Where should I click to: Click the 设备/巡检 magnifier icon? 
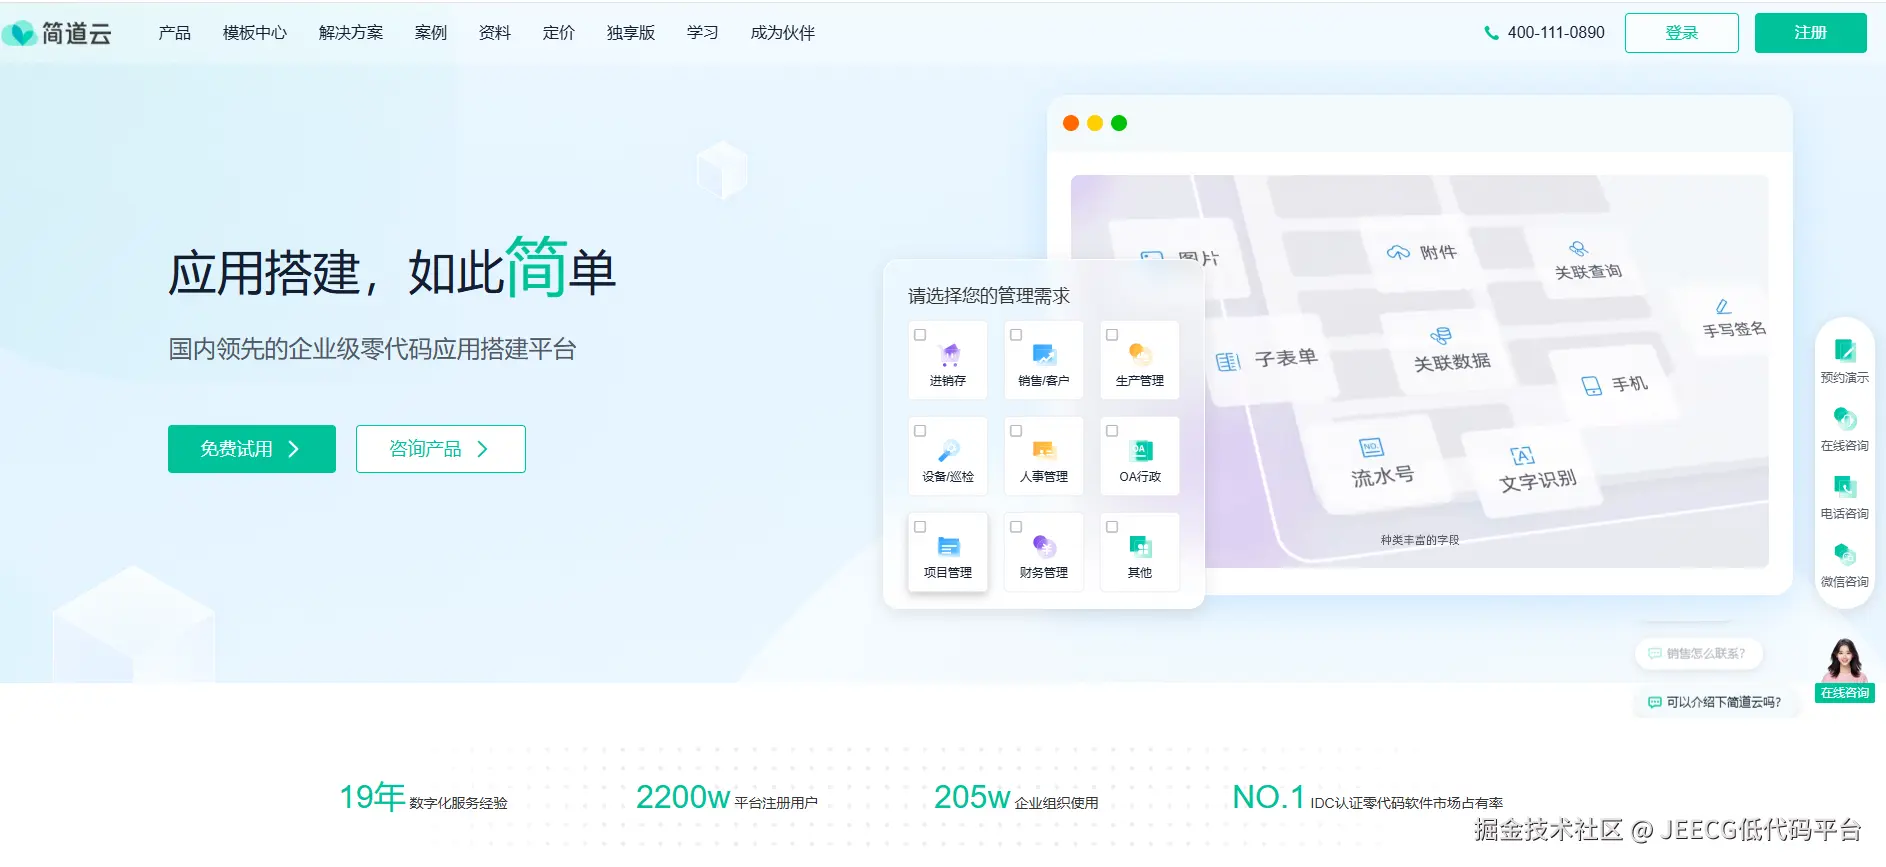coord(949,450)
